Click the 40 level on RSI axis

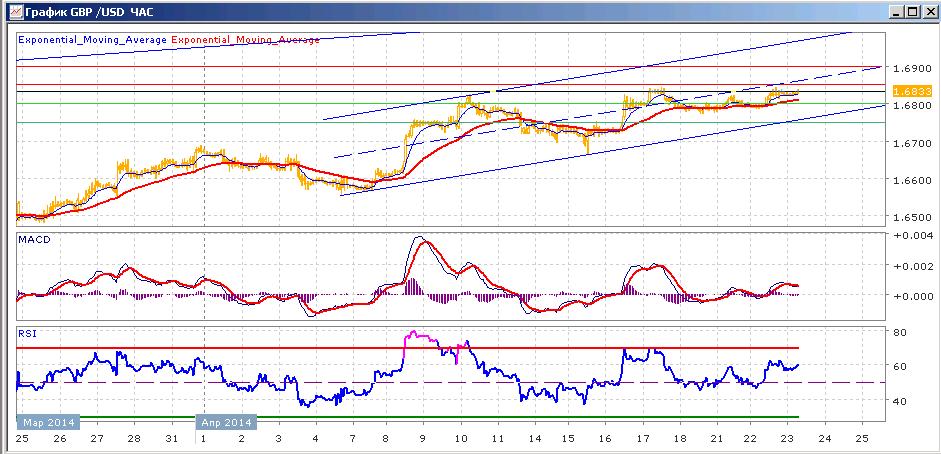click(900, 401)
